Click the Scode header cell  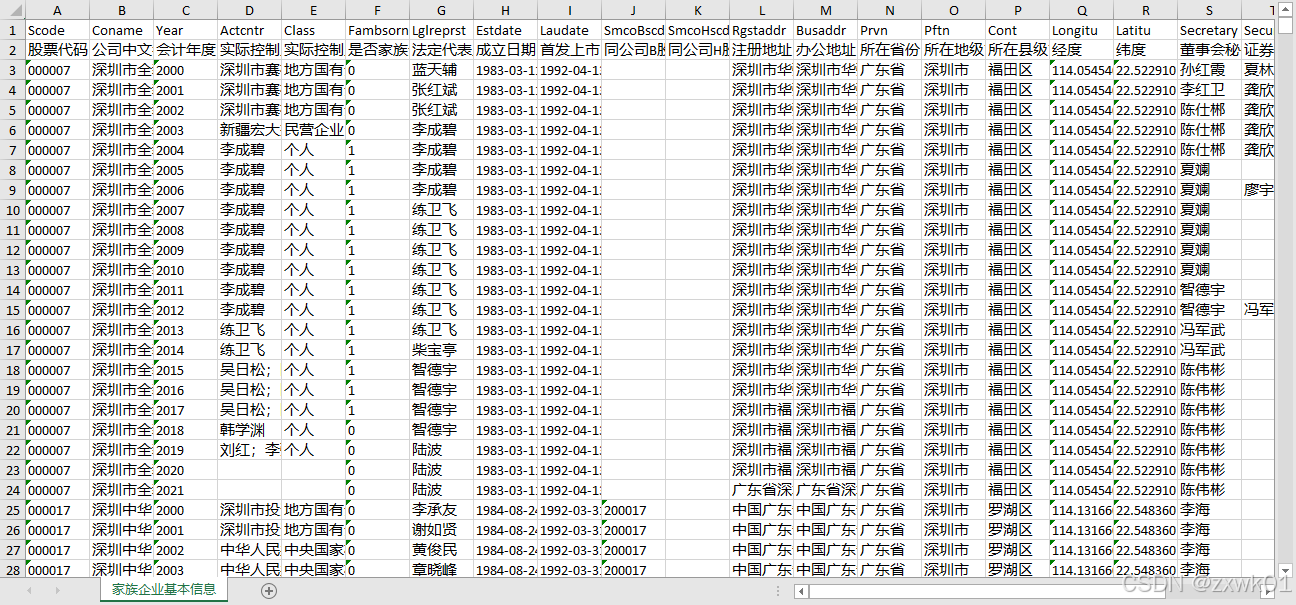pyautogui.click(x=57, y=30)
